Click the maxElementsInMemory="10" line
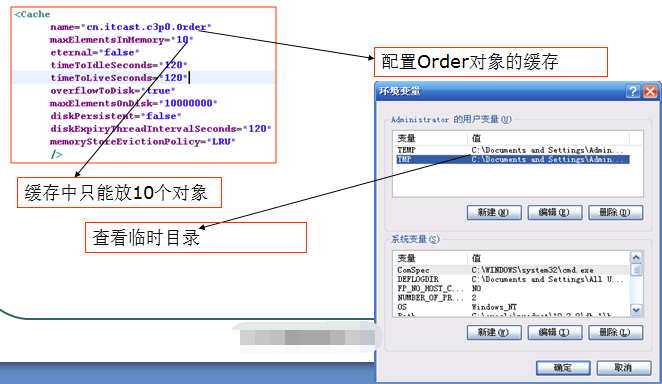The width and height of the screenshot is (662, 384). pos(121,40)
